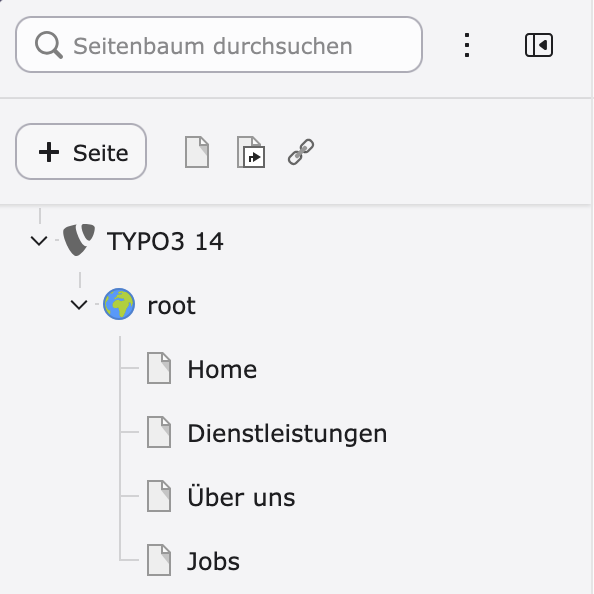Click the globe icon of root page
This screenshot has width=594, height=594.
[x=119, y=304]
